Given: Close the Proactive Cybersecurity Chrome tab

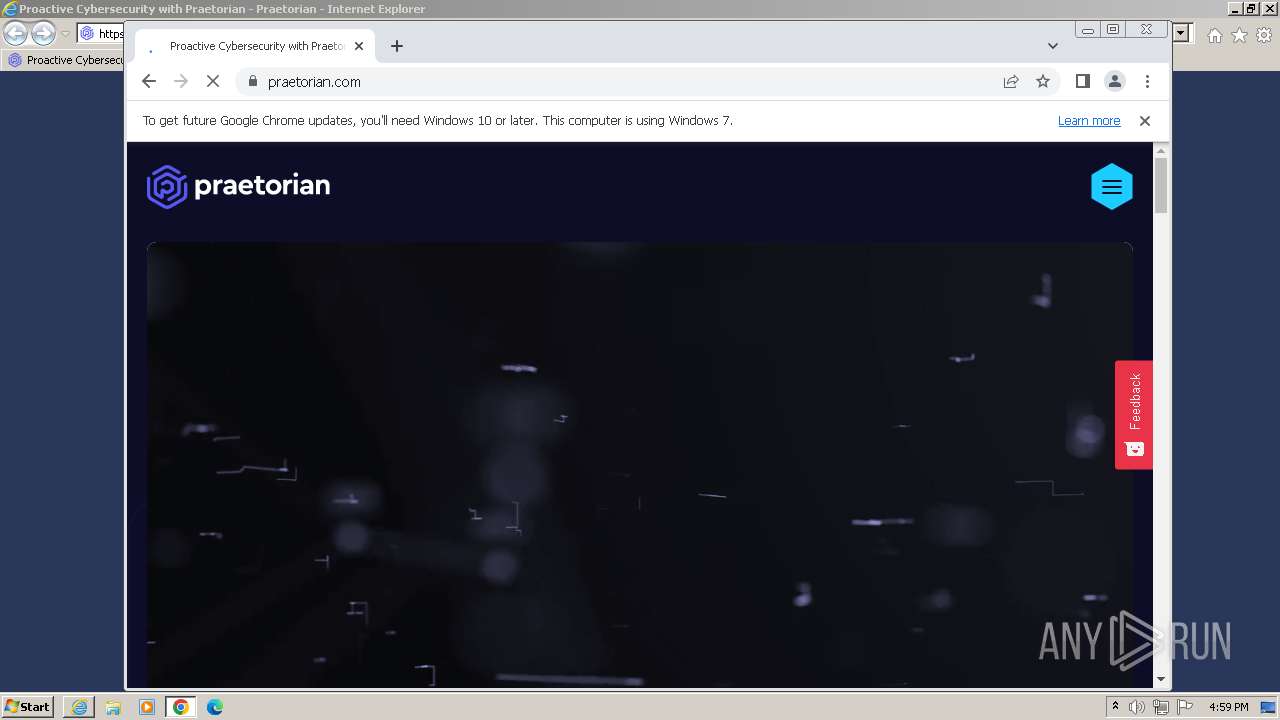Looking at the screenshot, I should [x=359, y=46].
